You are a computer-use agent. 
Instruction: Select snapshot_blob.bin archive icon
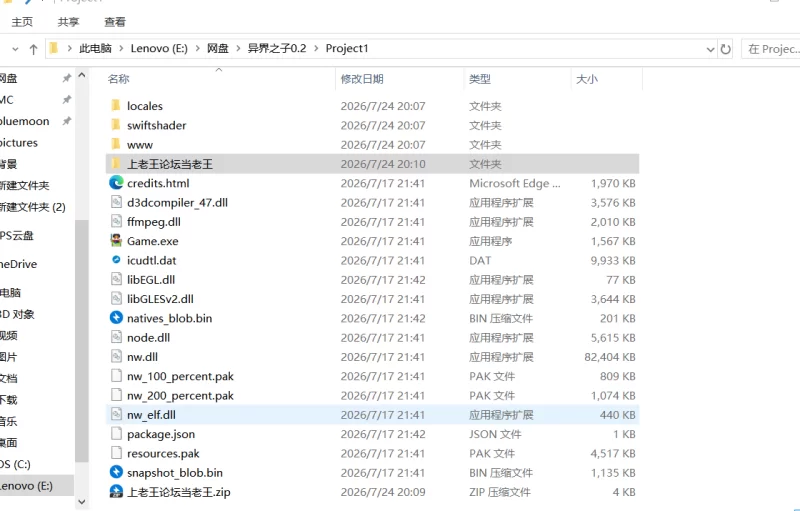tap(116, 472)
